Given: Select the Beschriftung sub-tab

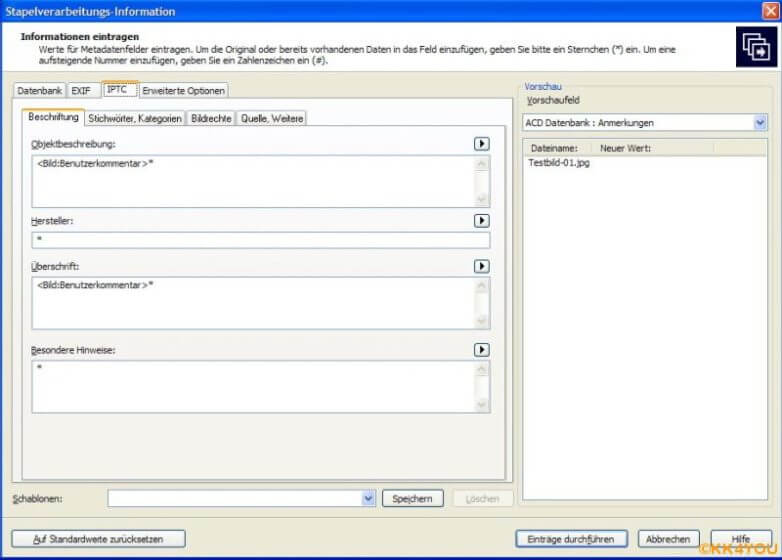Looking at the screenshot, I should tap(53, 117).
